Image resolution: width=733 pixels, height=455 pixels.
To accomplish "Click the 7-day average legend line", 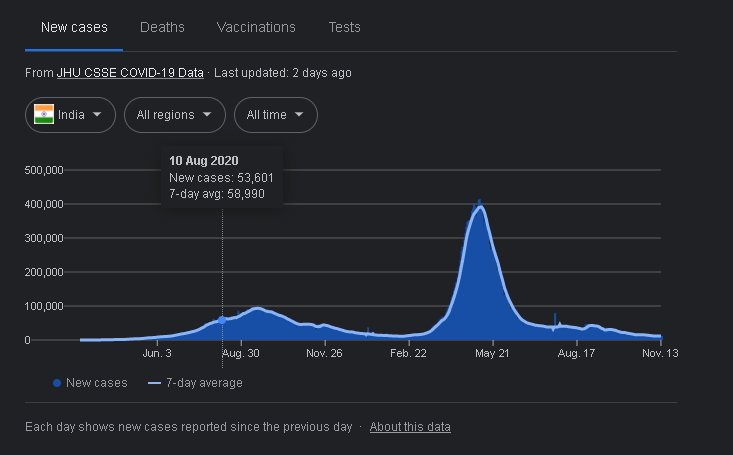I will click(x=154, y=383).
